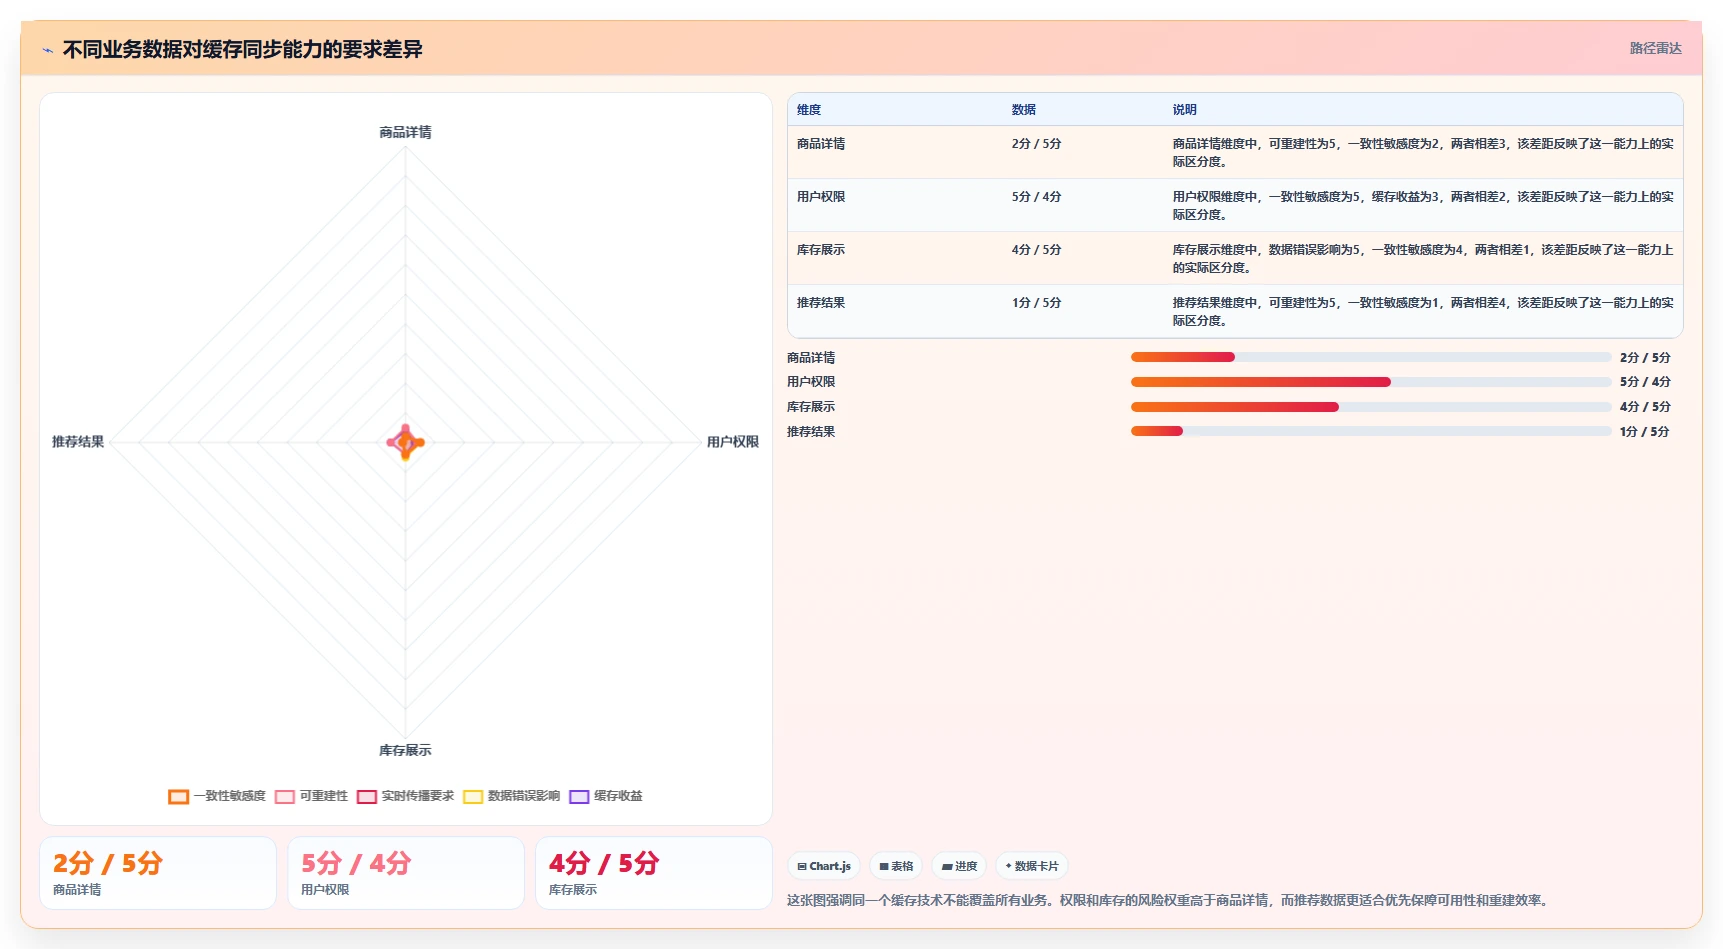Toggle the 缓存收益 legend series
This screenshot has width=1723, height=949.
(x=605, y=796)
